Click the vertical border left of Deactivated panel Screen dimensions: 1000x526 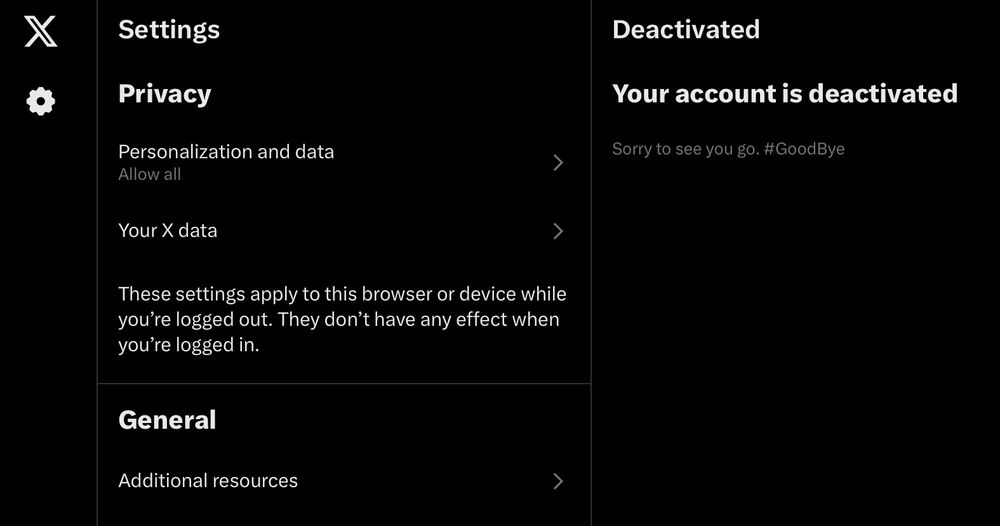coord(591,263)
